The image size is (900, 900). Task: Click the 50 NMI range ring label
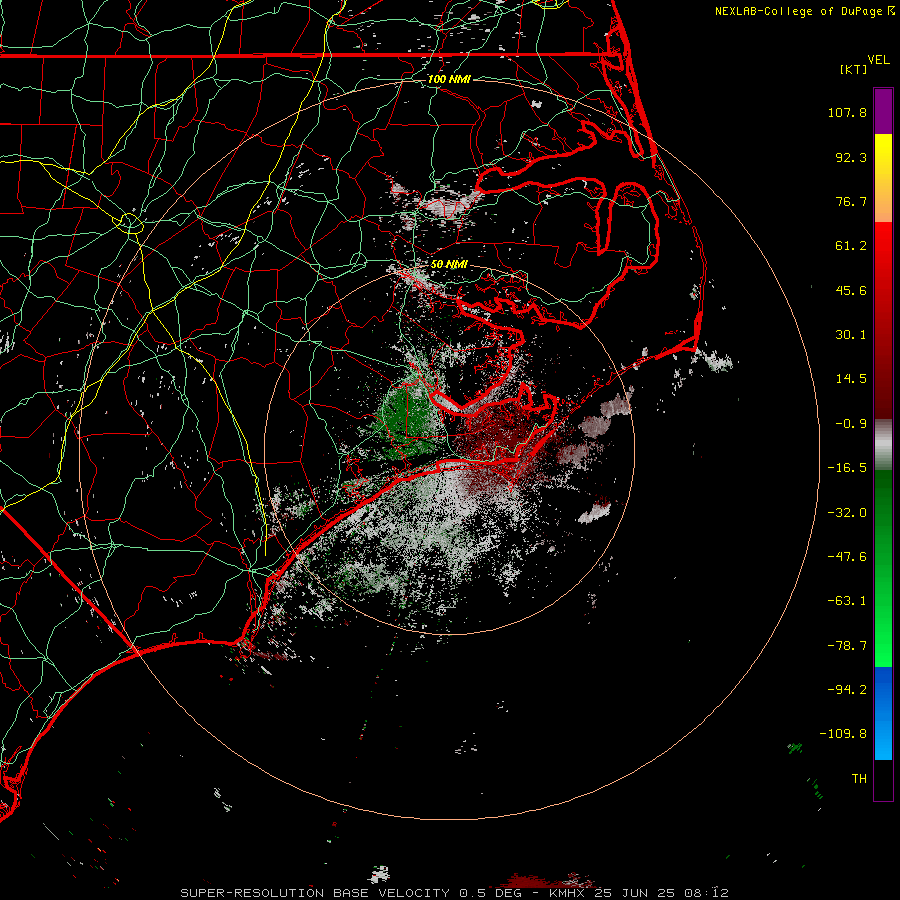coord(449,264)
